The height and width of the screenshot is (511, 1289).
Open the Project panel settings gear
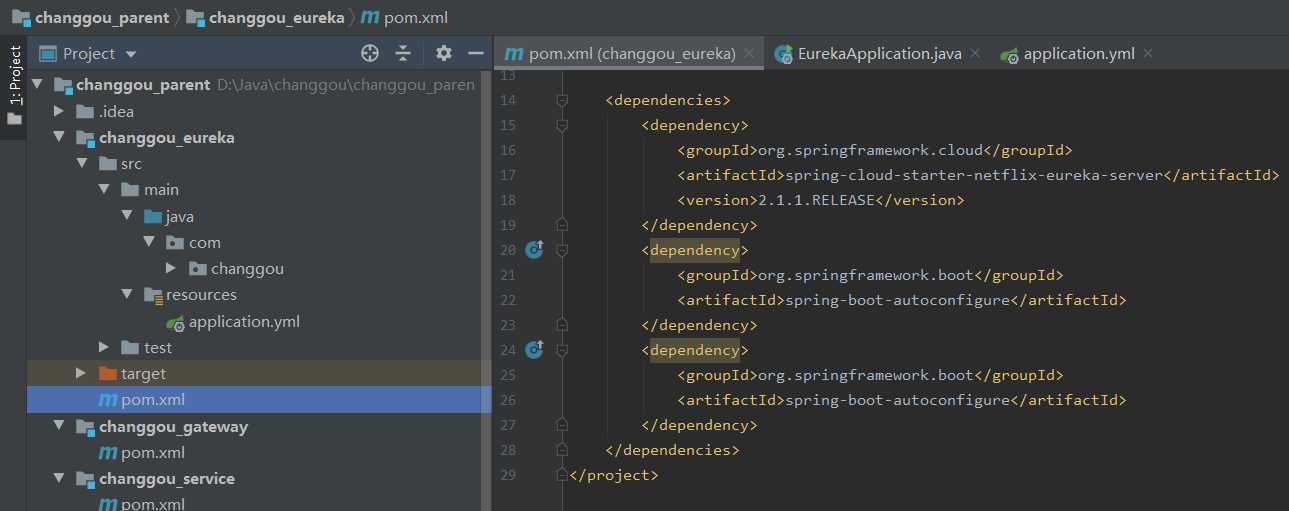pos(444,53)
